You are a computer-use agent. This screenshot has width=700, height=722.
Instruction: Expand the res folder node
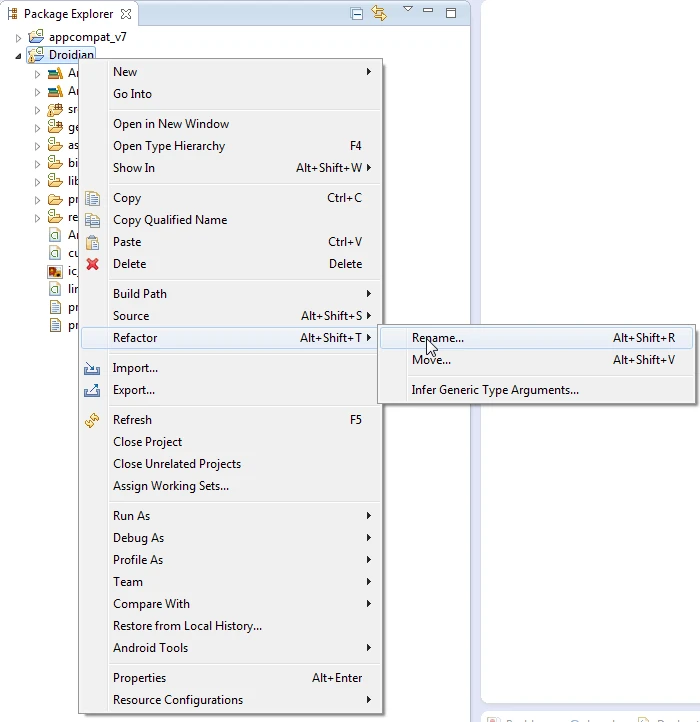click(37, 218)
